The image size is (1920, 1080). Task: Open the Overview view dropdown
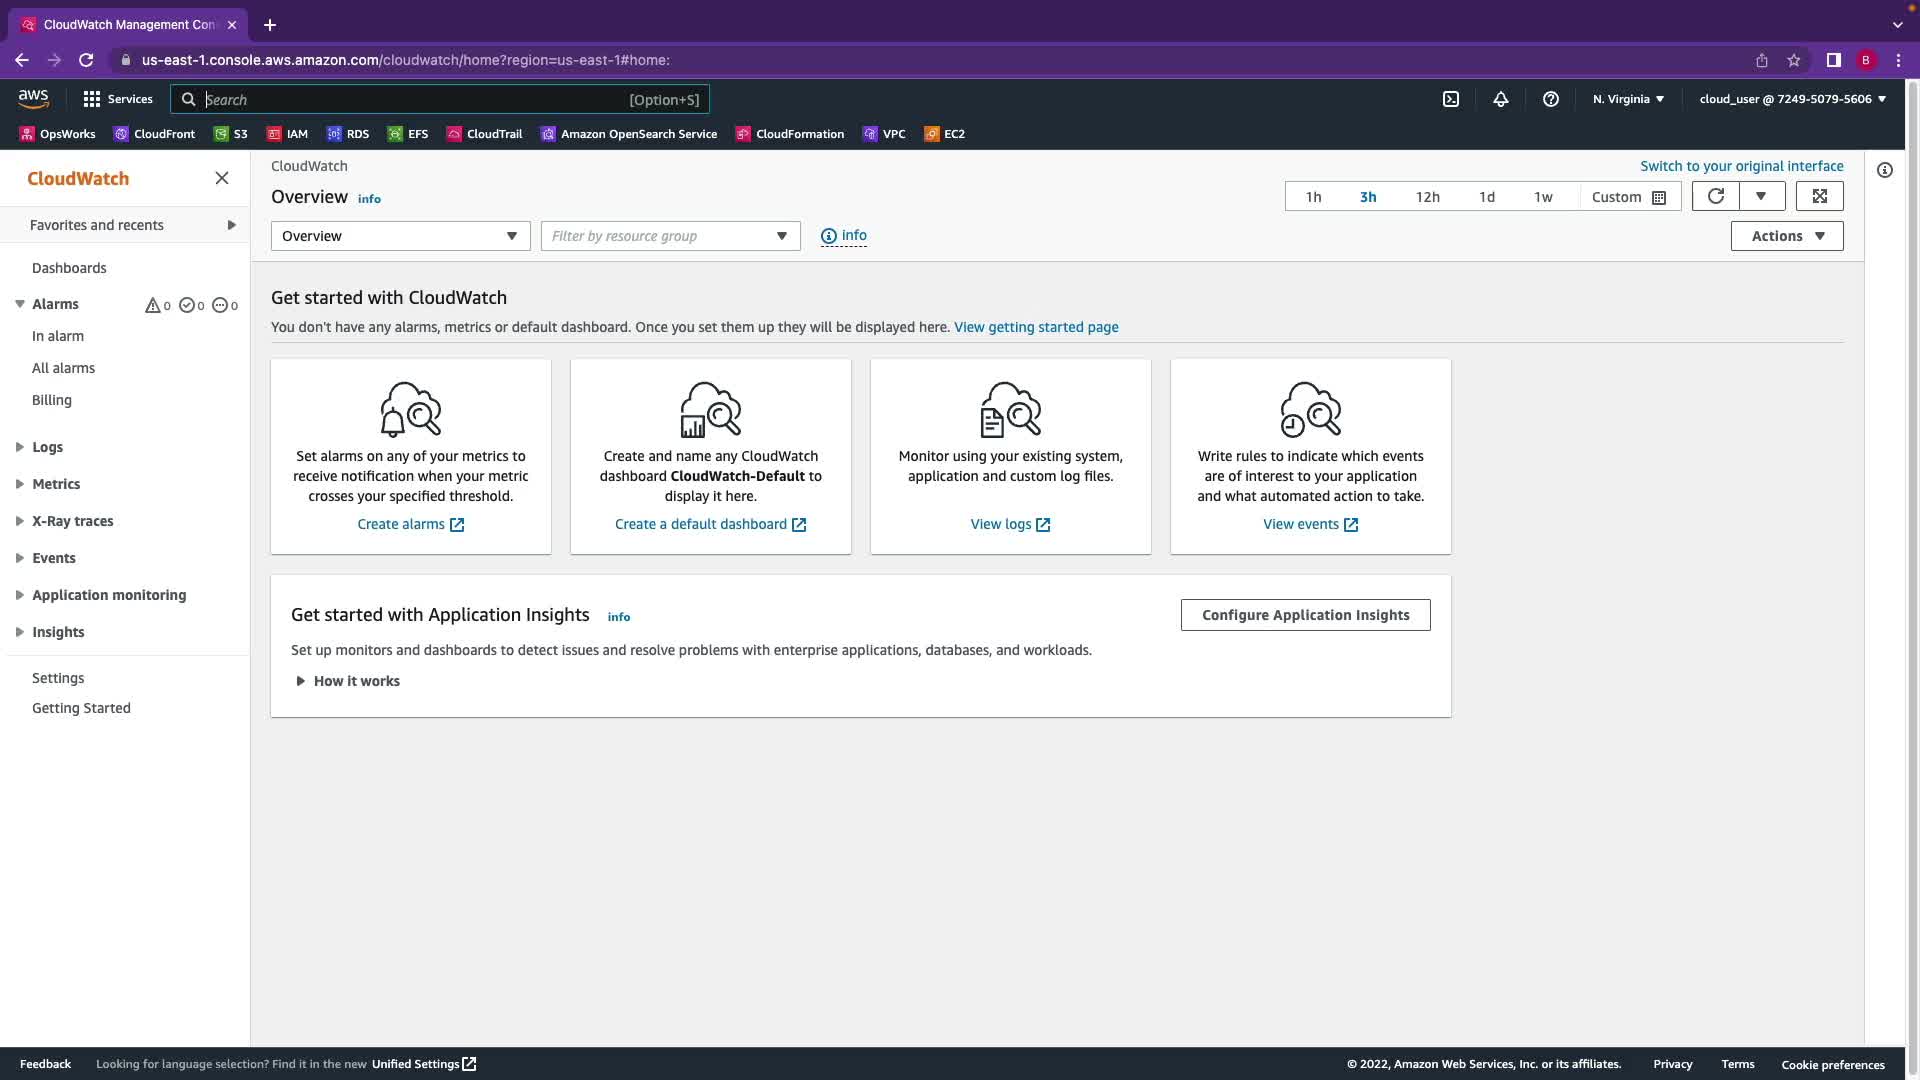[400, 236]
